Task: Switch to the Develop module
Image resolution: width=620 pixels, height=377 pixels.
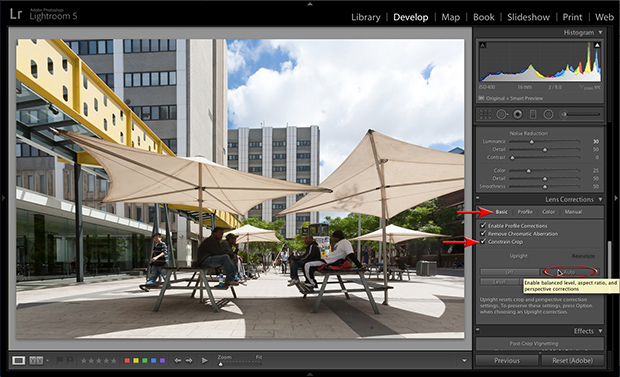Action: point(410,17)
